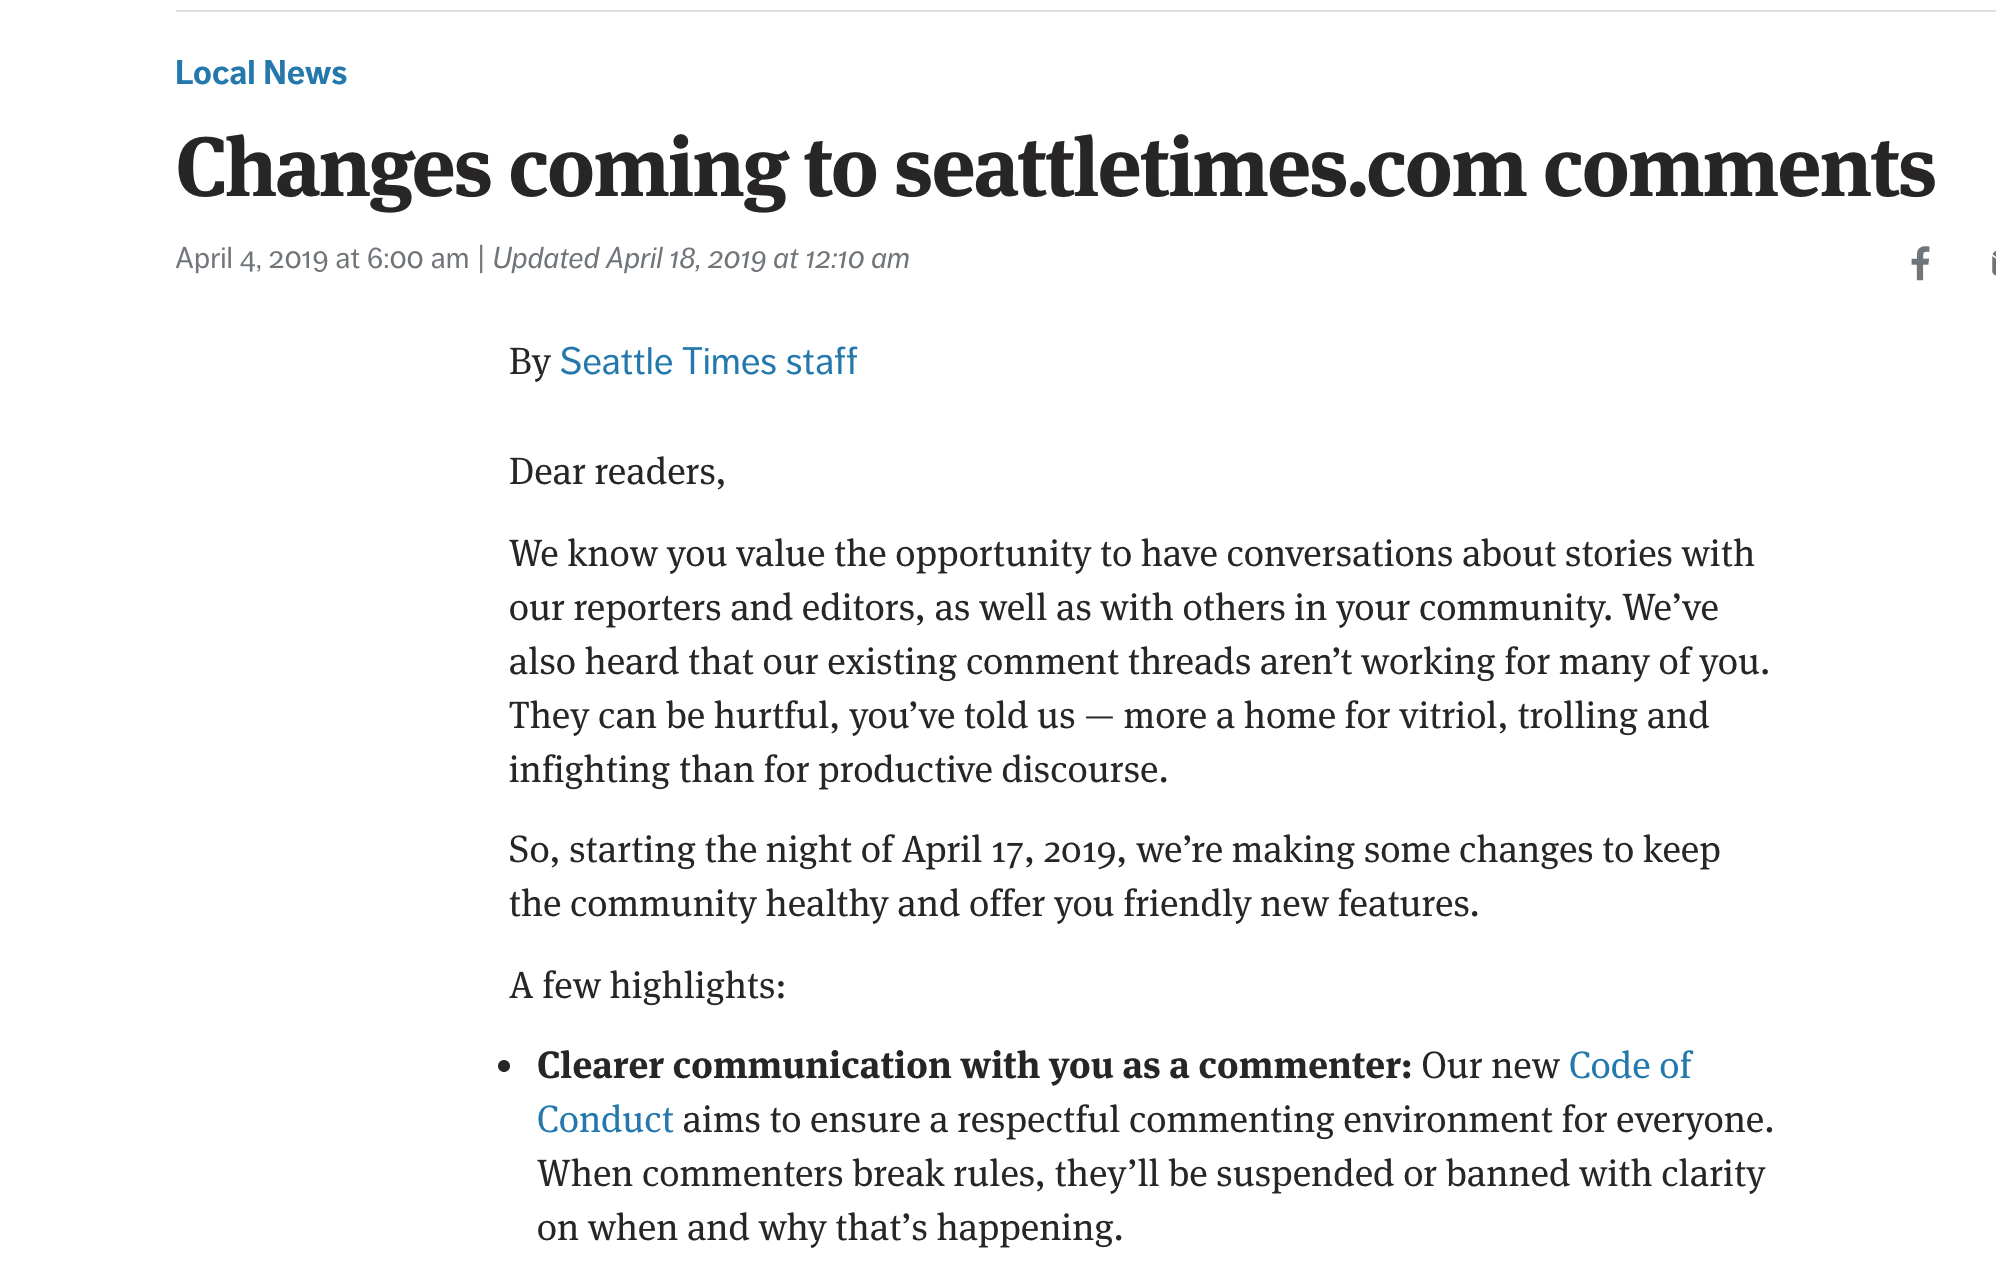Click the bullet point marker before Clearer communication
1996x1268 pixels.
pyautogui.click(x=505, y=1067)
